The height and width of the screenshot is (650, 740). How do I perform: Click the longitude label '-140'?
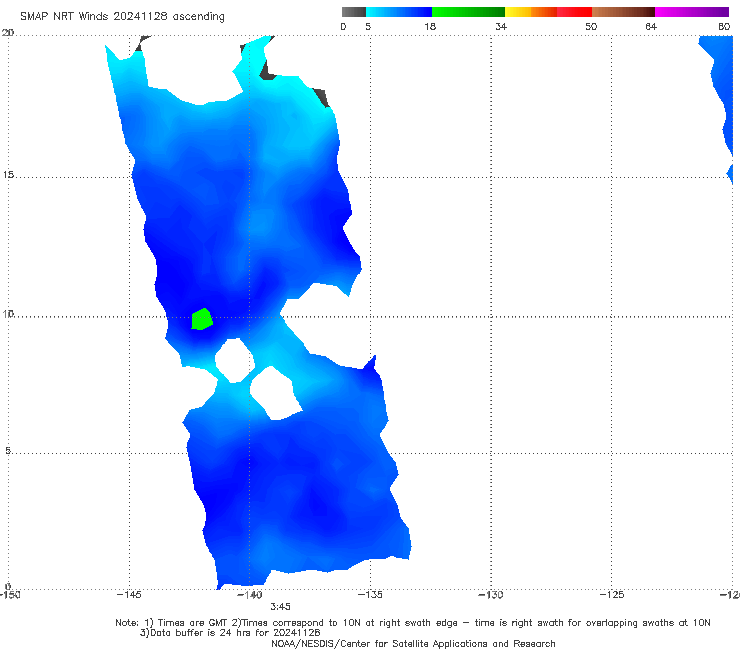(x=249, y=595)
